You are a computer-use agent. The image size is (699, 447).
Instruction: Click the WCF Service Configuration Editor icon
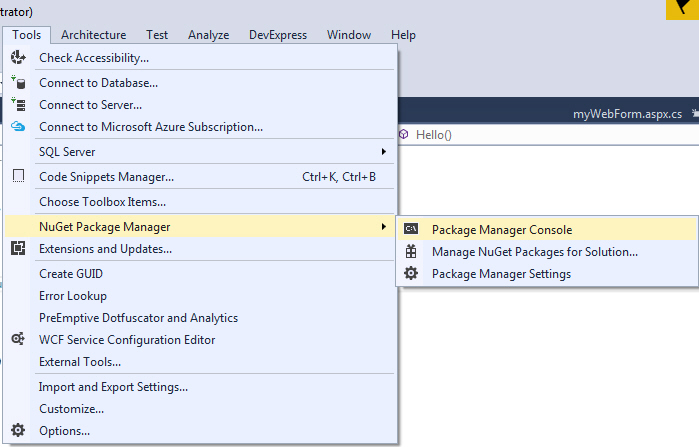(x=18, y=340)
